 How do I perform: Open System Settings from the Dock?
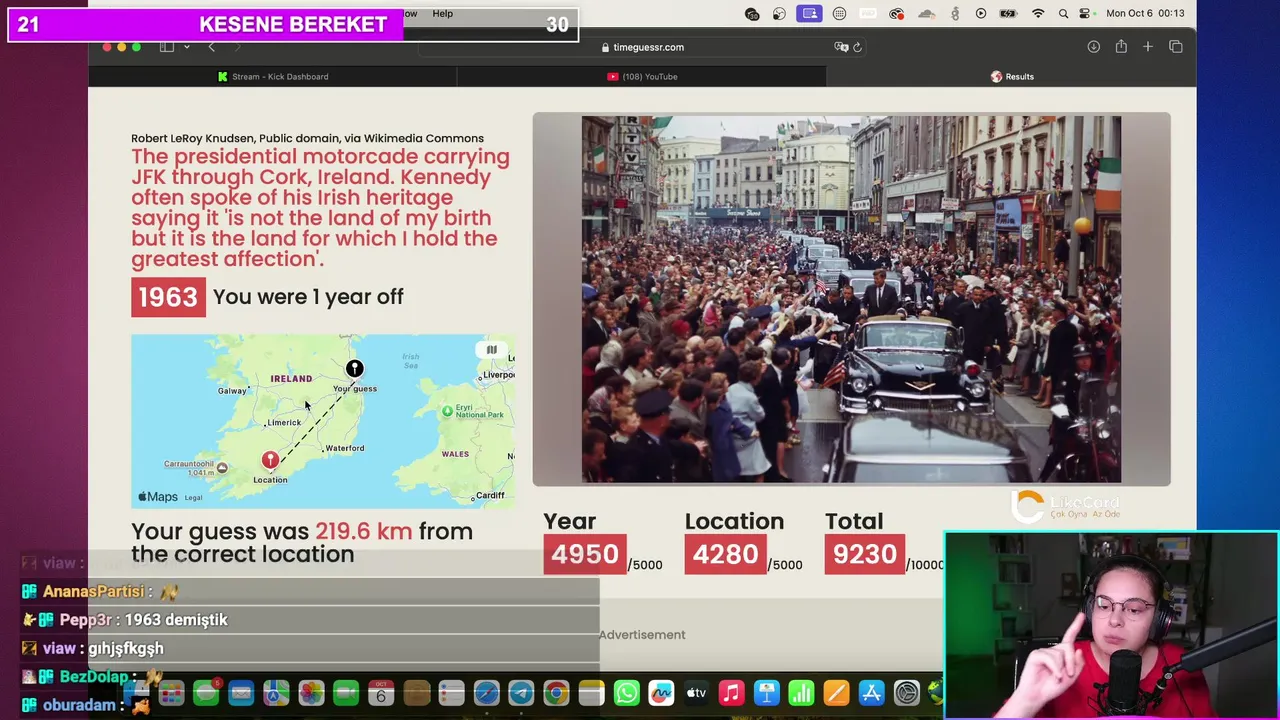[x=906, y=693]
